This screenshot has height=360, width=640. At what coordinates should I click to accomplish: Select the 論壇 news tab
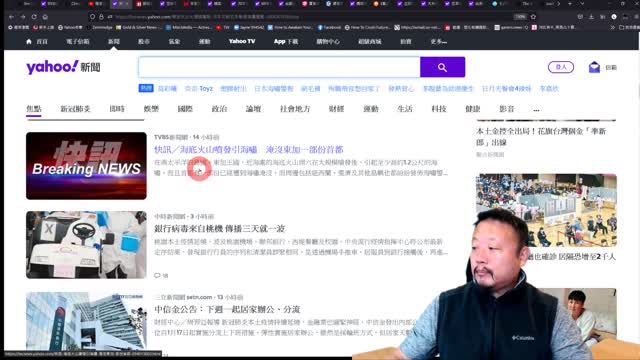click(x=253, y=109)
